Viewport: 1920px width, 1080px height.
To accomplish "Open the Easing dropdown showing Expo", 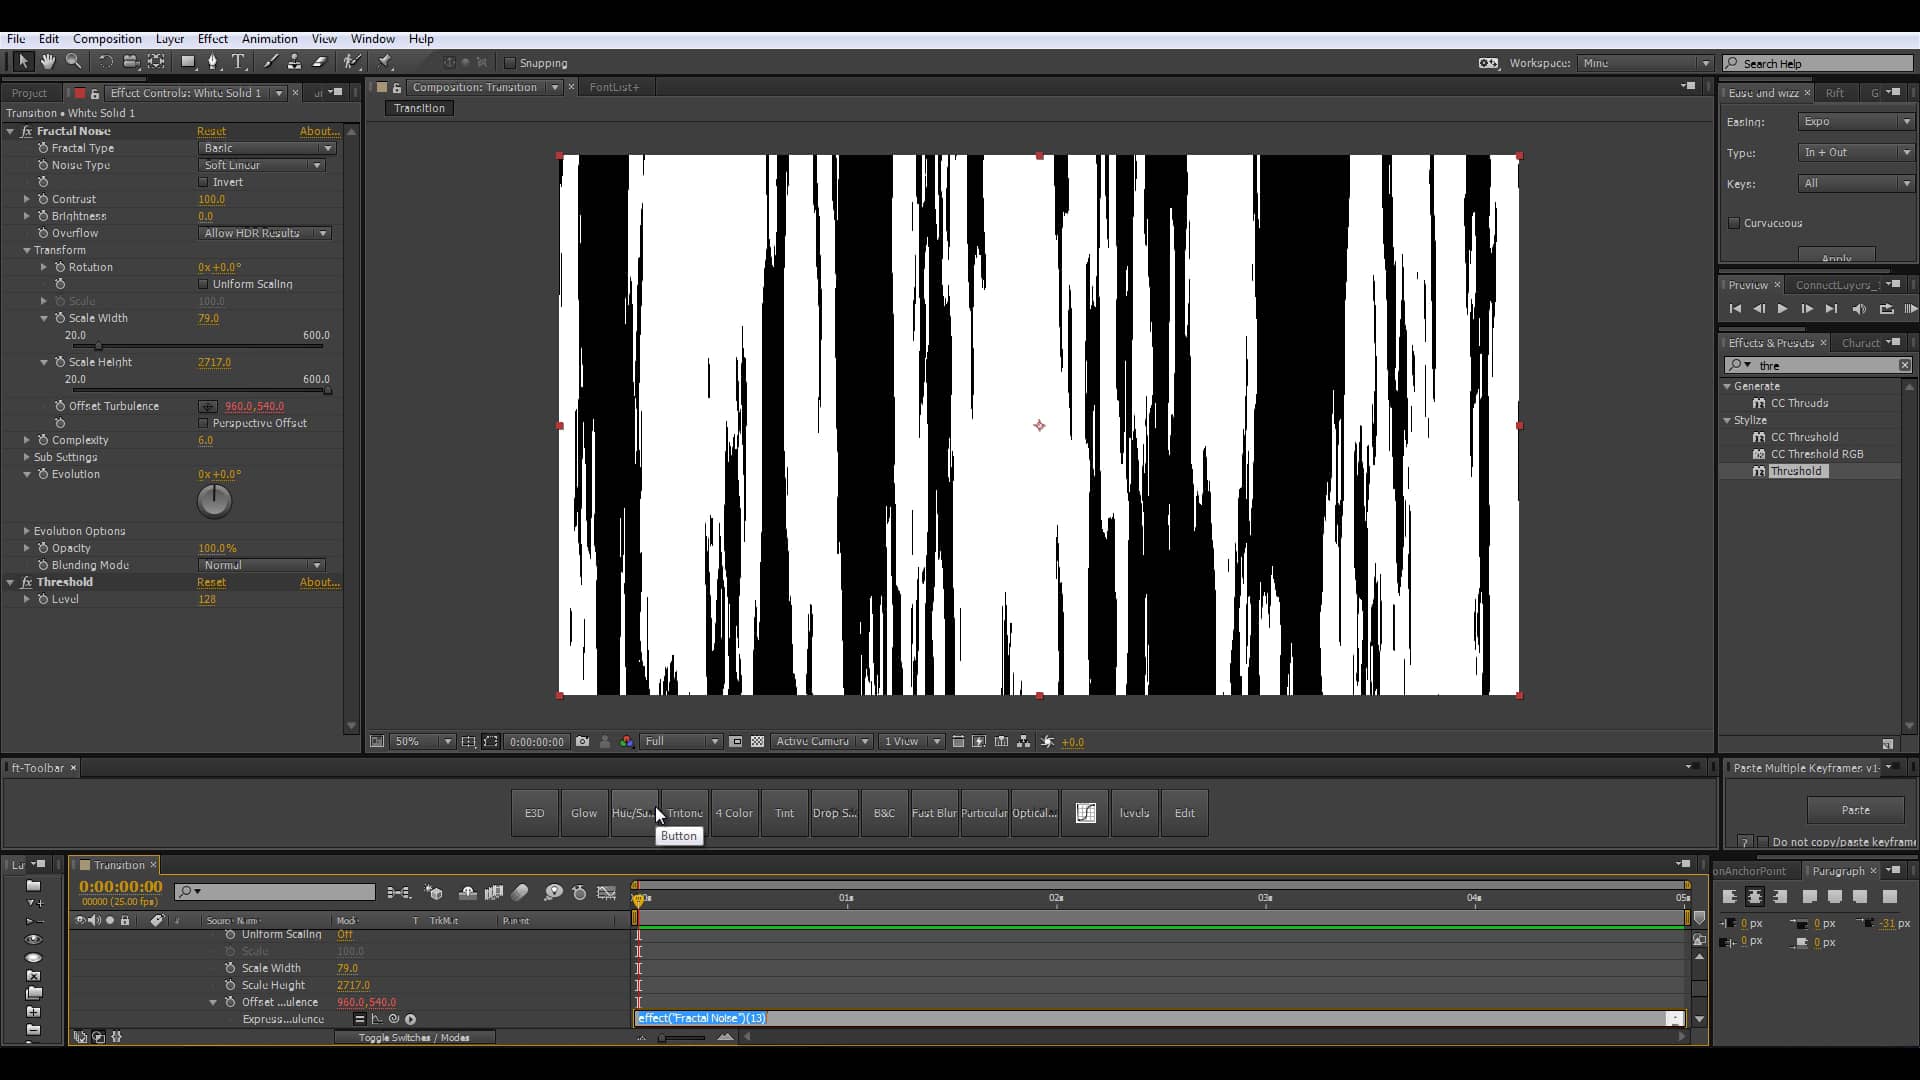I will [x=1855, y=121].
